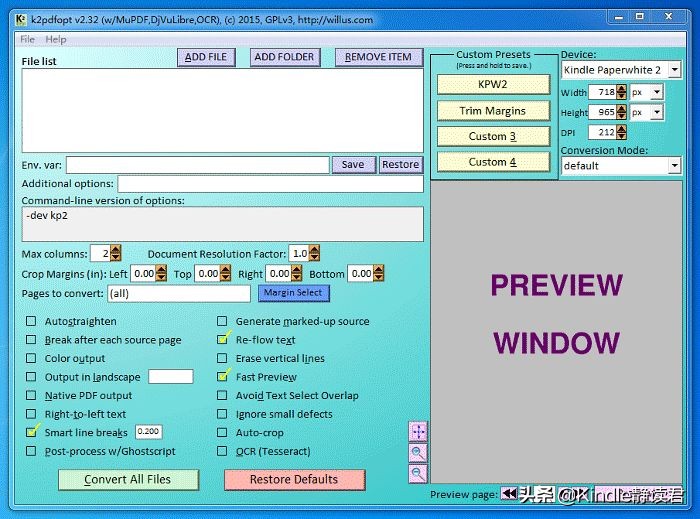Enable Avoid Text Select Overlap
The width and height of the screenshot is (700, 519).
tap(222, 395)
